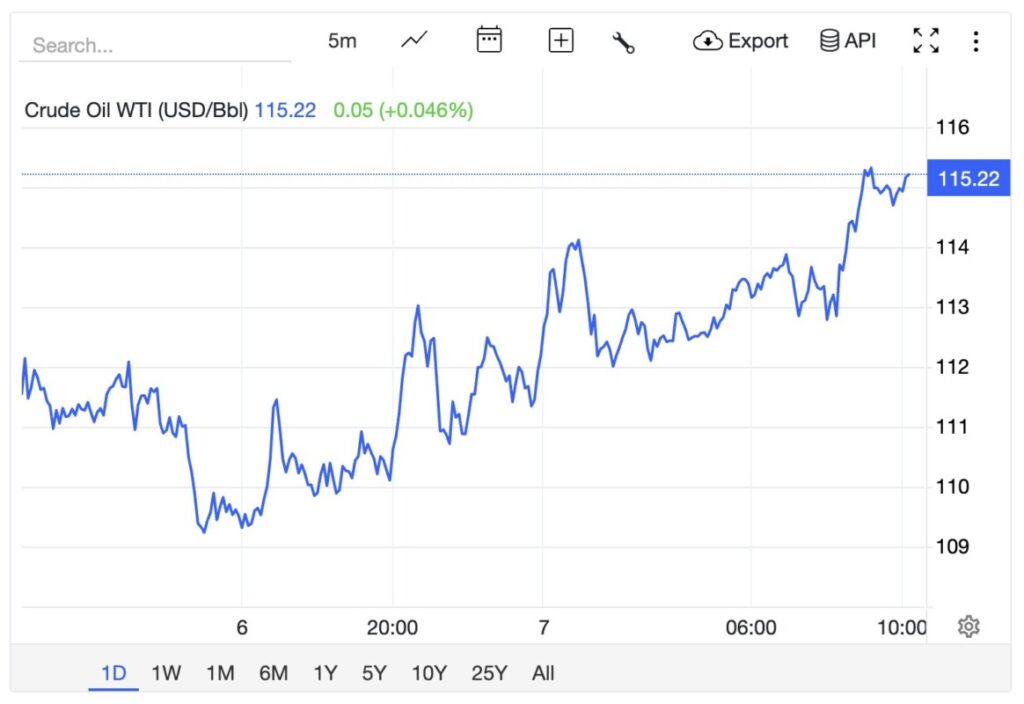Image resolution: width=1024 pixels, height=704 pixels.
Task: Open the calendar date range picker
Action: (x=488, y=39)
